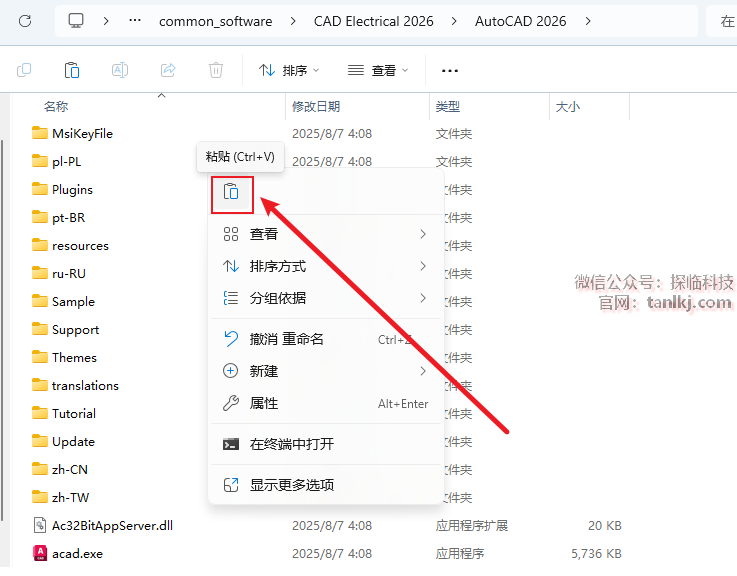Click common_software in the path bar

(214, 21)
